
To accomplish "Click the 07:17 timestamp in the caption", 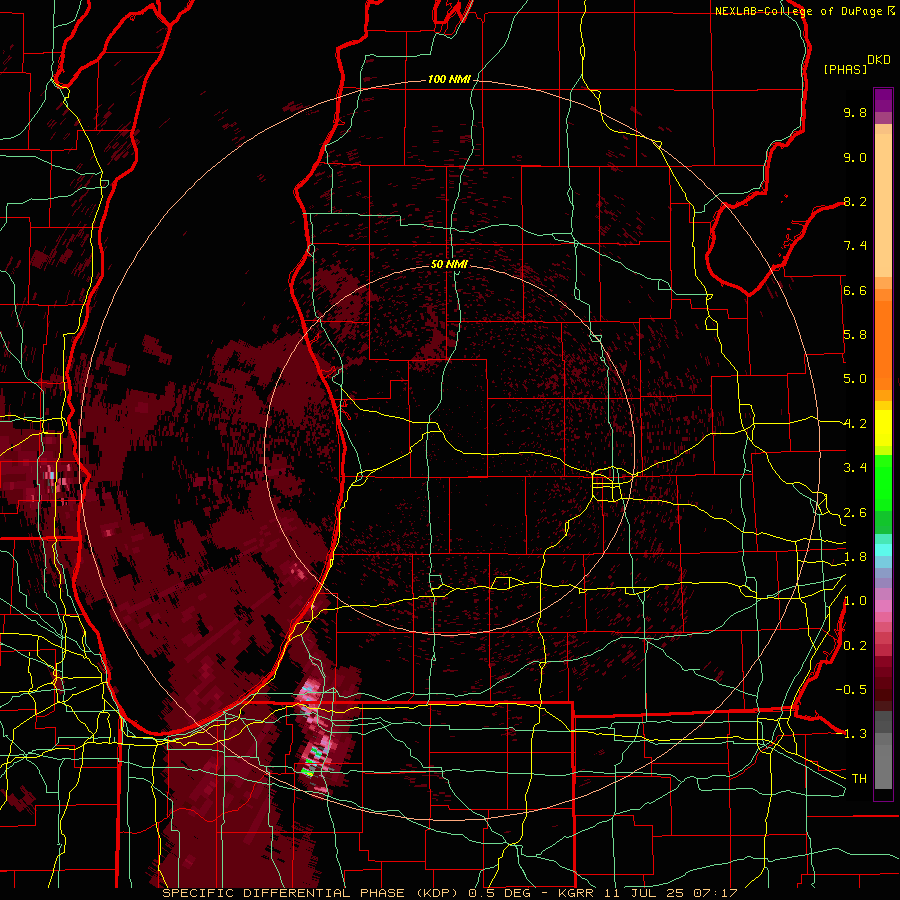I will (x=715, y=893).
